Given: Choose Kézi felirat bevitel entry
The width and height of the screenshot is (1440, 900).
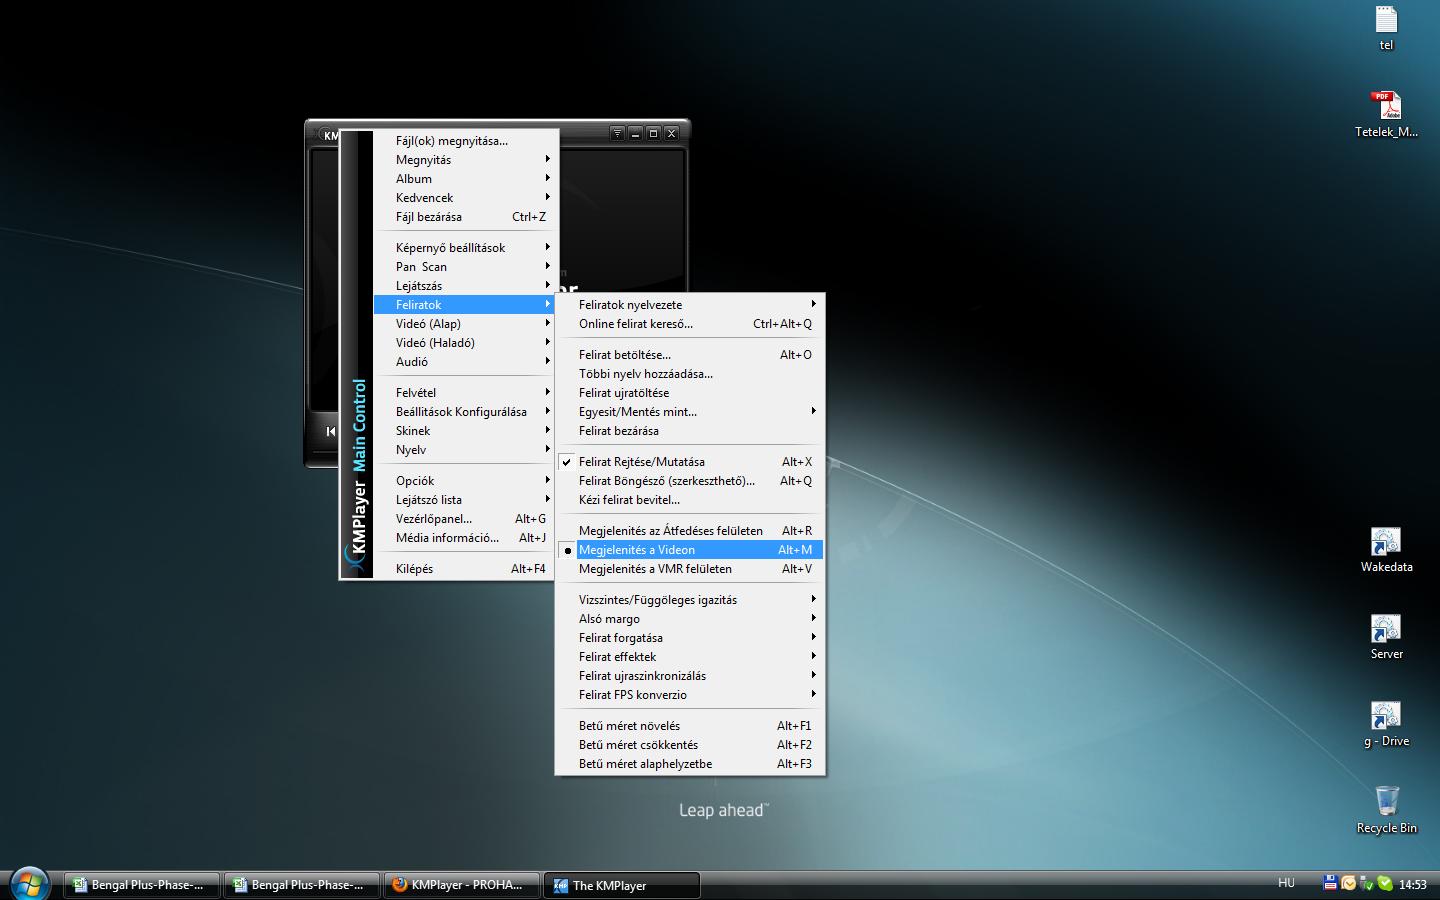Looking at the screenshot, I should (690, 500).
